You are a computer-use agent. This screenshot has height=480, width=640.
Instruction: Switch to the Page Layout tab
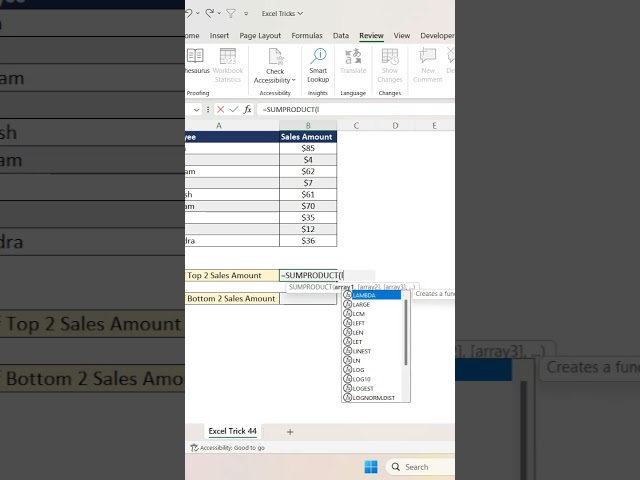pyautogui.click(x=260, y=36)
